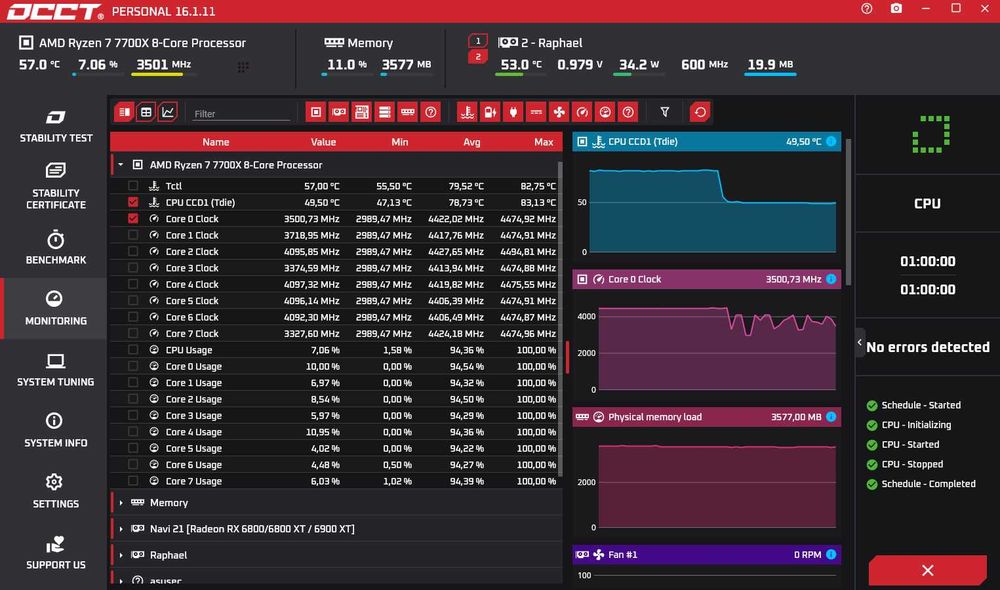1000x590 pixels.
Task: Switch to the graph-only view icon
Action: pyautogui.click(x=168, y=112)
